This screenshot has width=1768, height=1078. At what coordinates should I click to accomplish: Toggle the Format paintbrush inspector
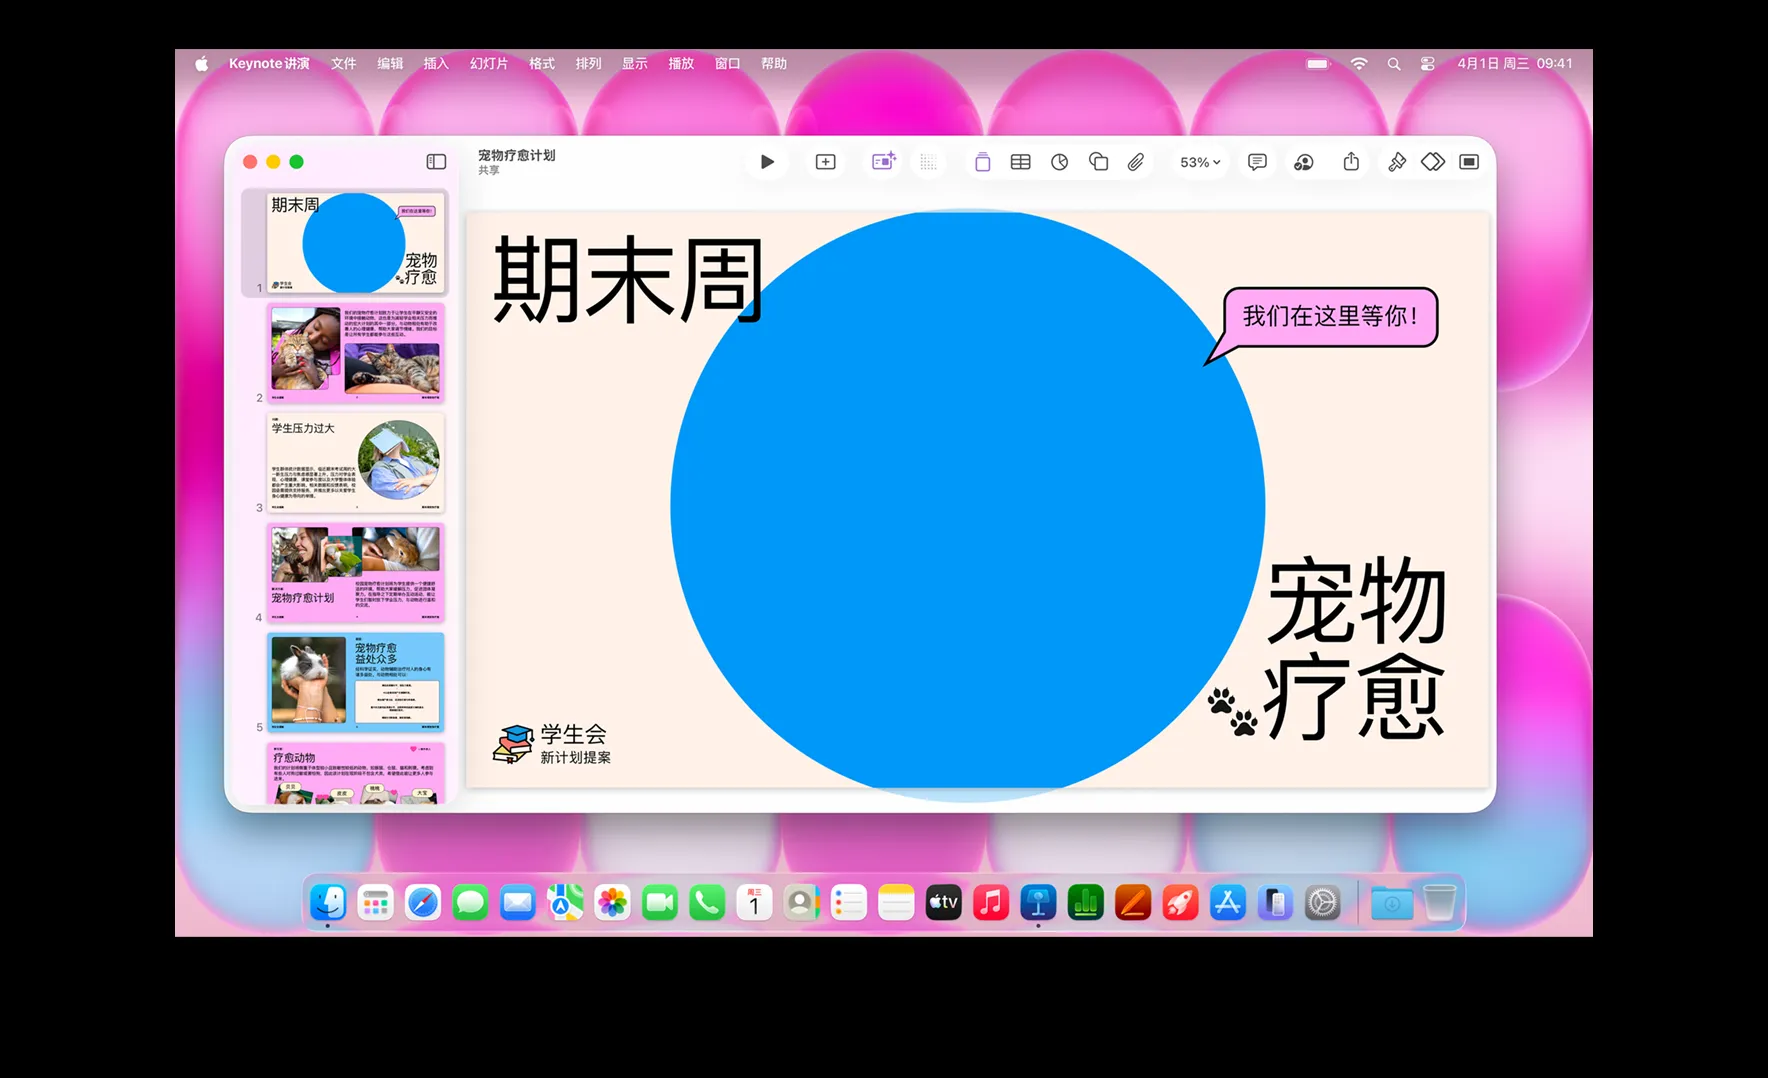click(1397, 162)
